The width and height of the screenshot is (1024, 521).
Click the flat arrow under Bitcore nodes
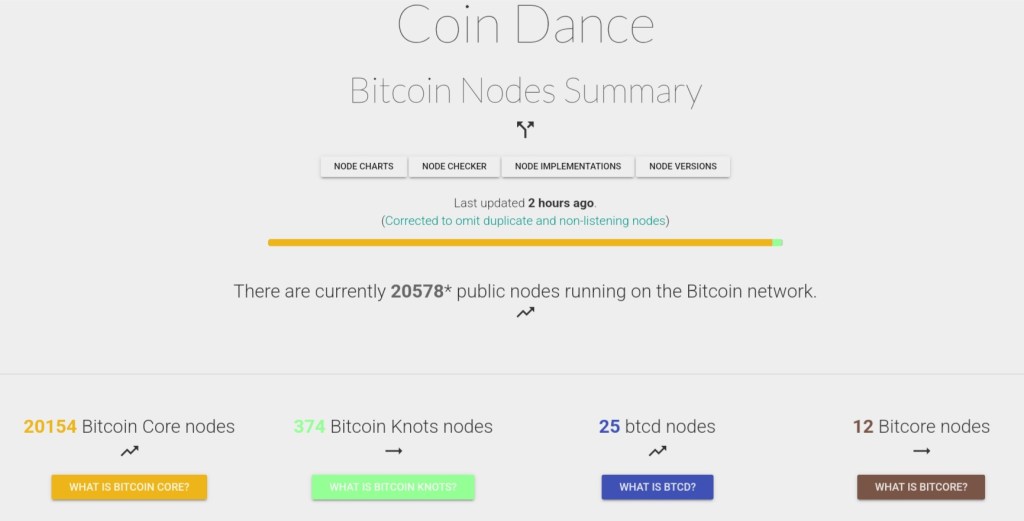click(x=921, y=452)
